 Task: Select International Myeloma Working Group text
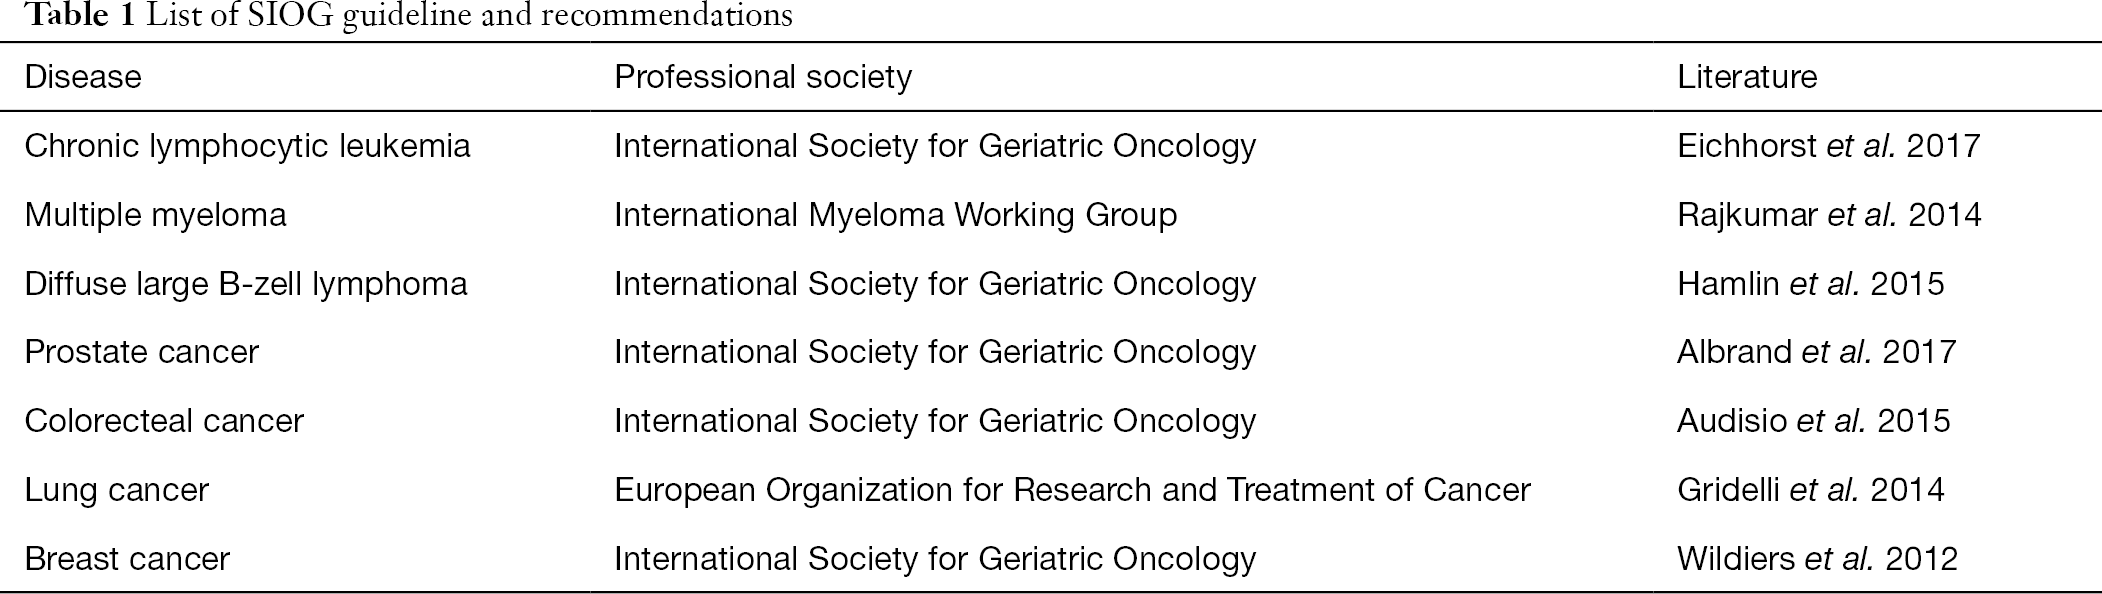tap(895, 215)
